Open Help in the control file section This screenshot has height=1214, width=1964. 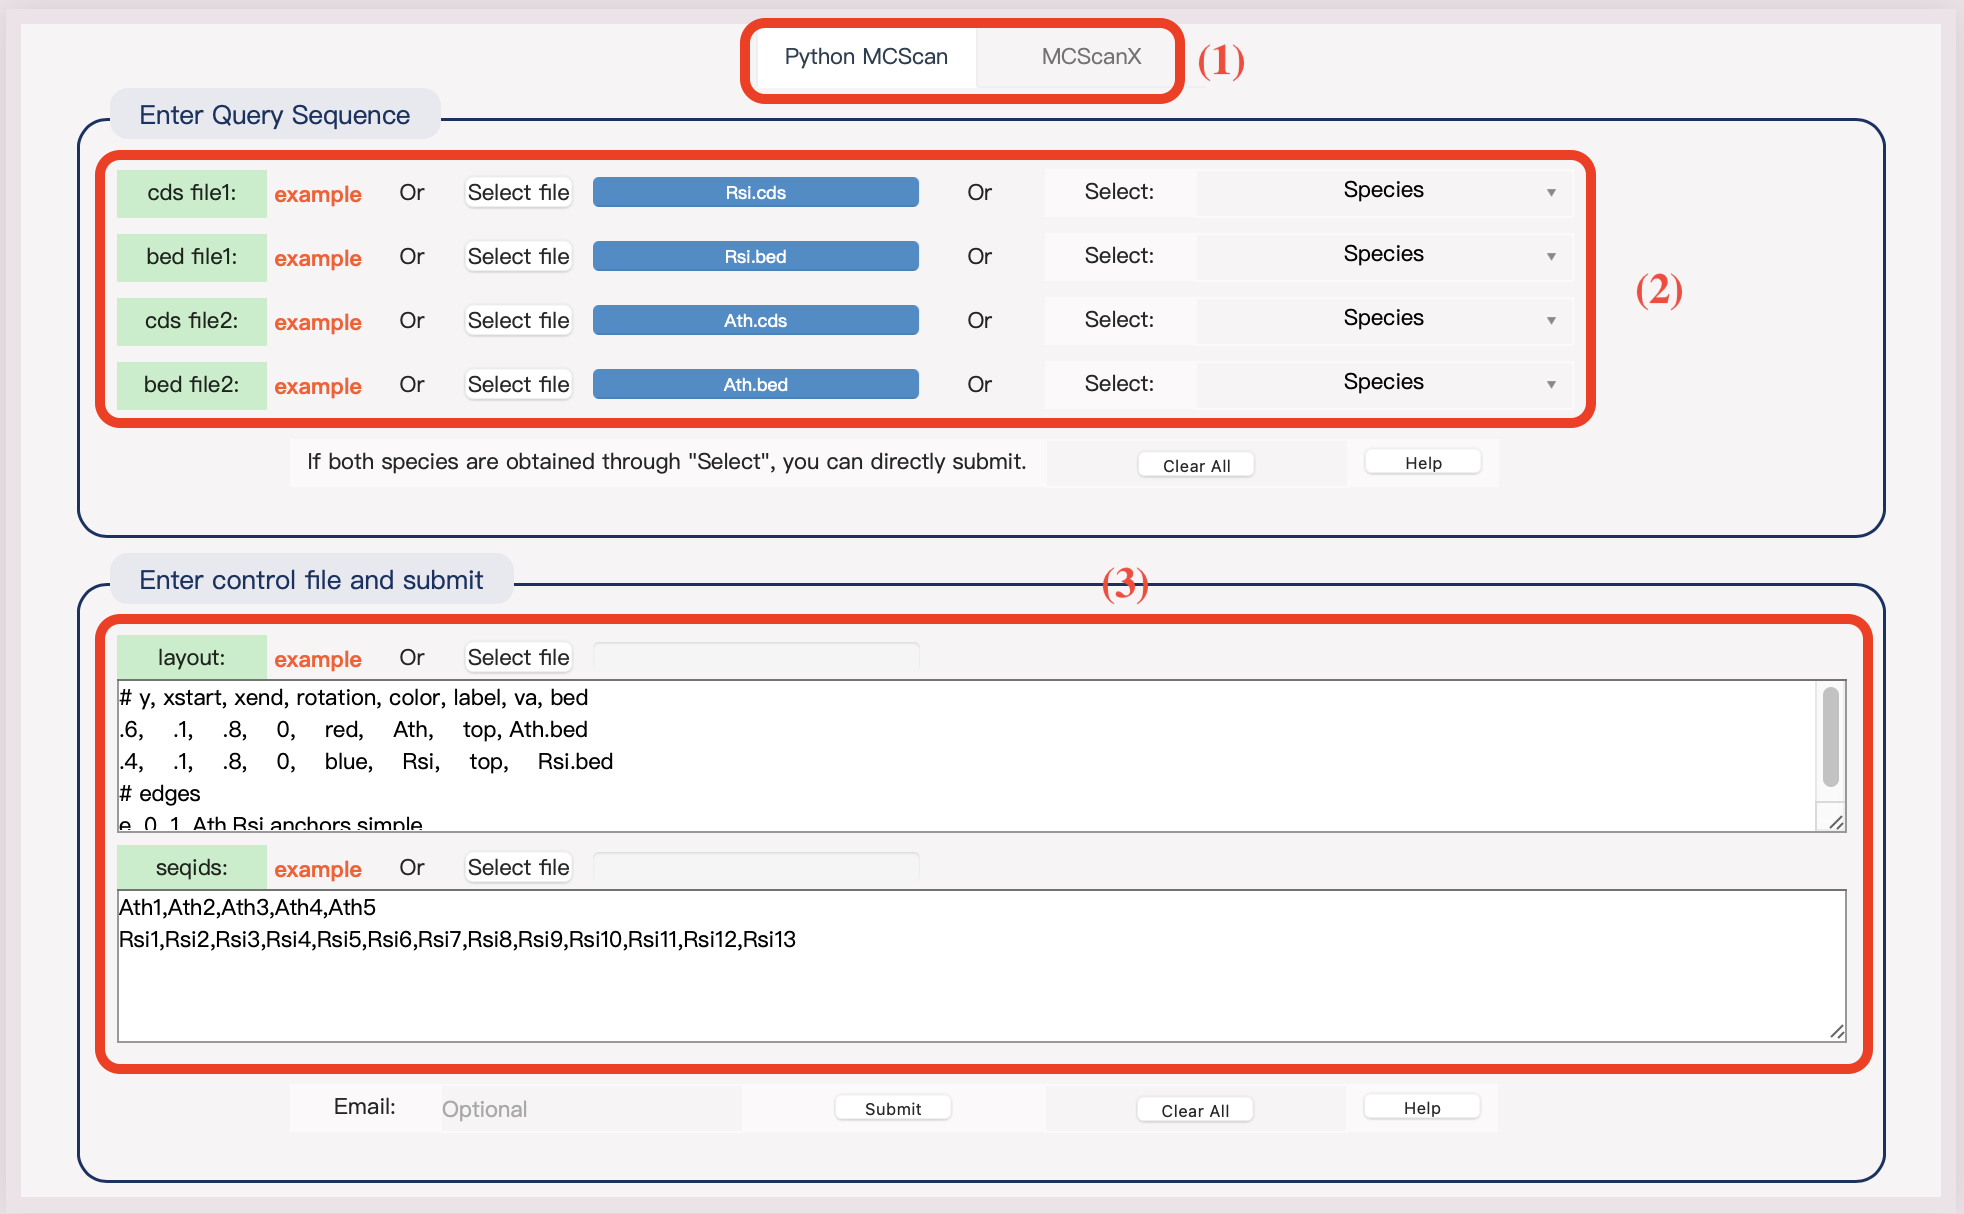click(1421, 1107)
